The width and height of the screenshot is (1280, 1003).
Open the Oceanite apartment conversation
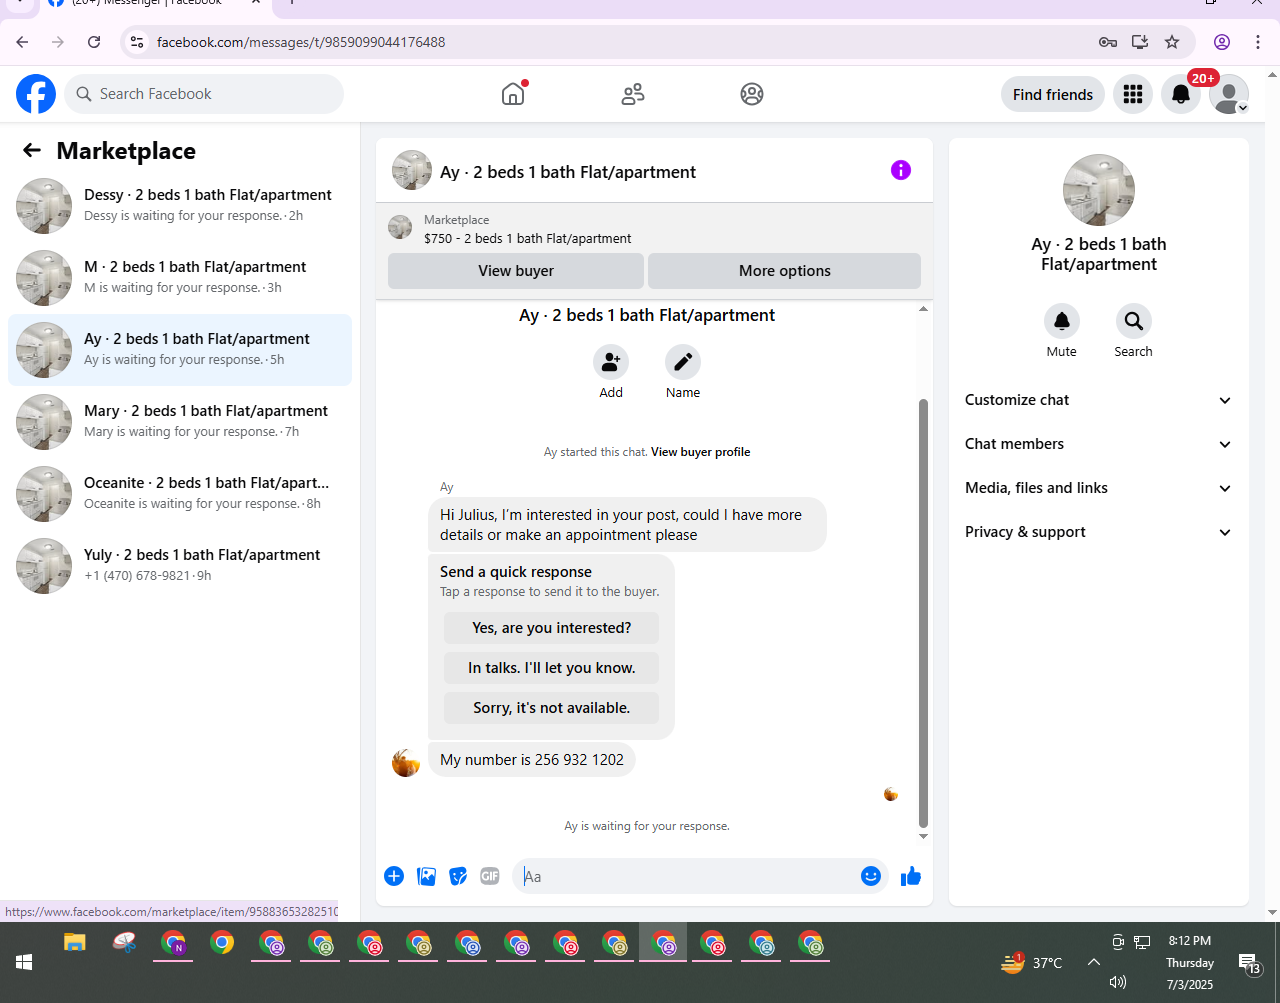[x=180, y=494]
